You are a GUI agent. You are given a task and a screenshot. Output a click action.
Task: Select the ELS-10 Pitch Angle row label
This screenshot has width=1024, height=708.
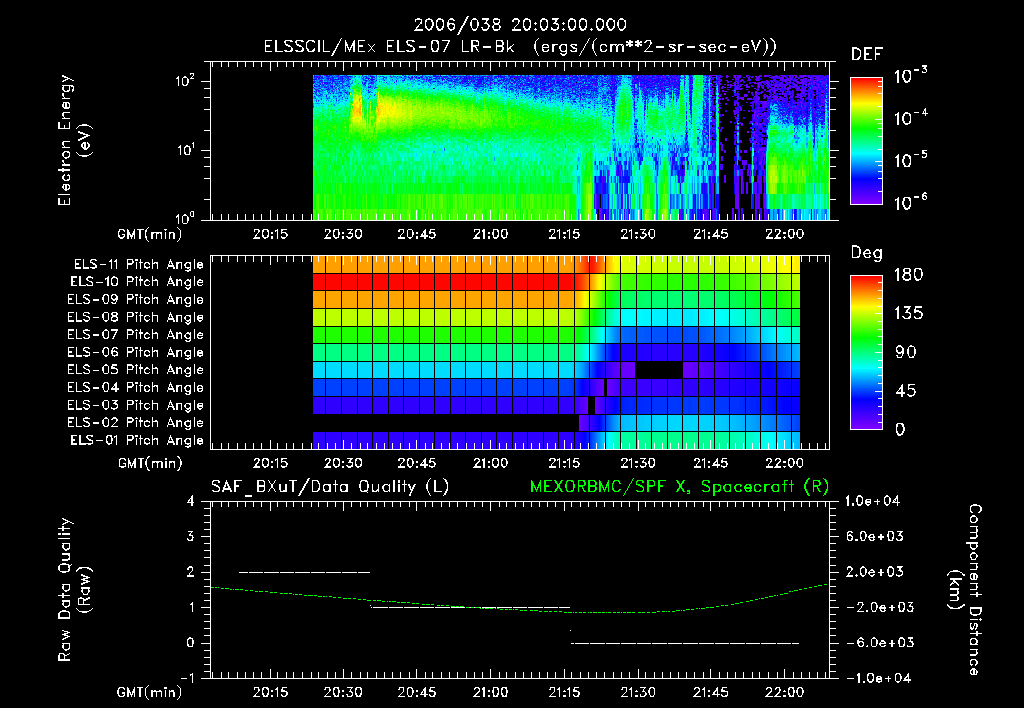click(137, 282)
